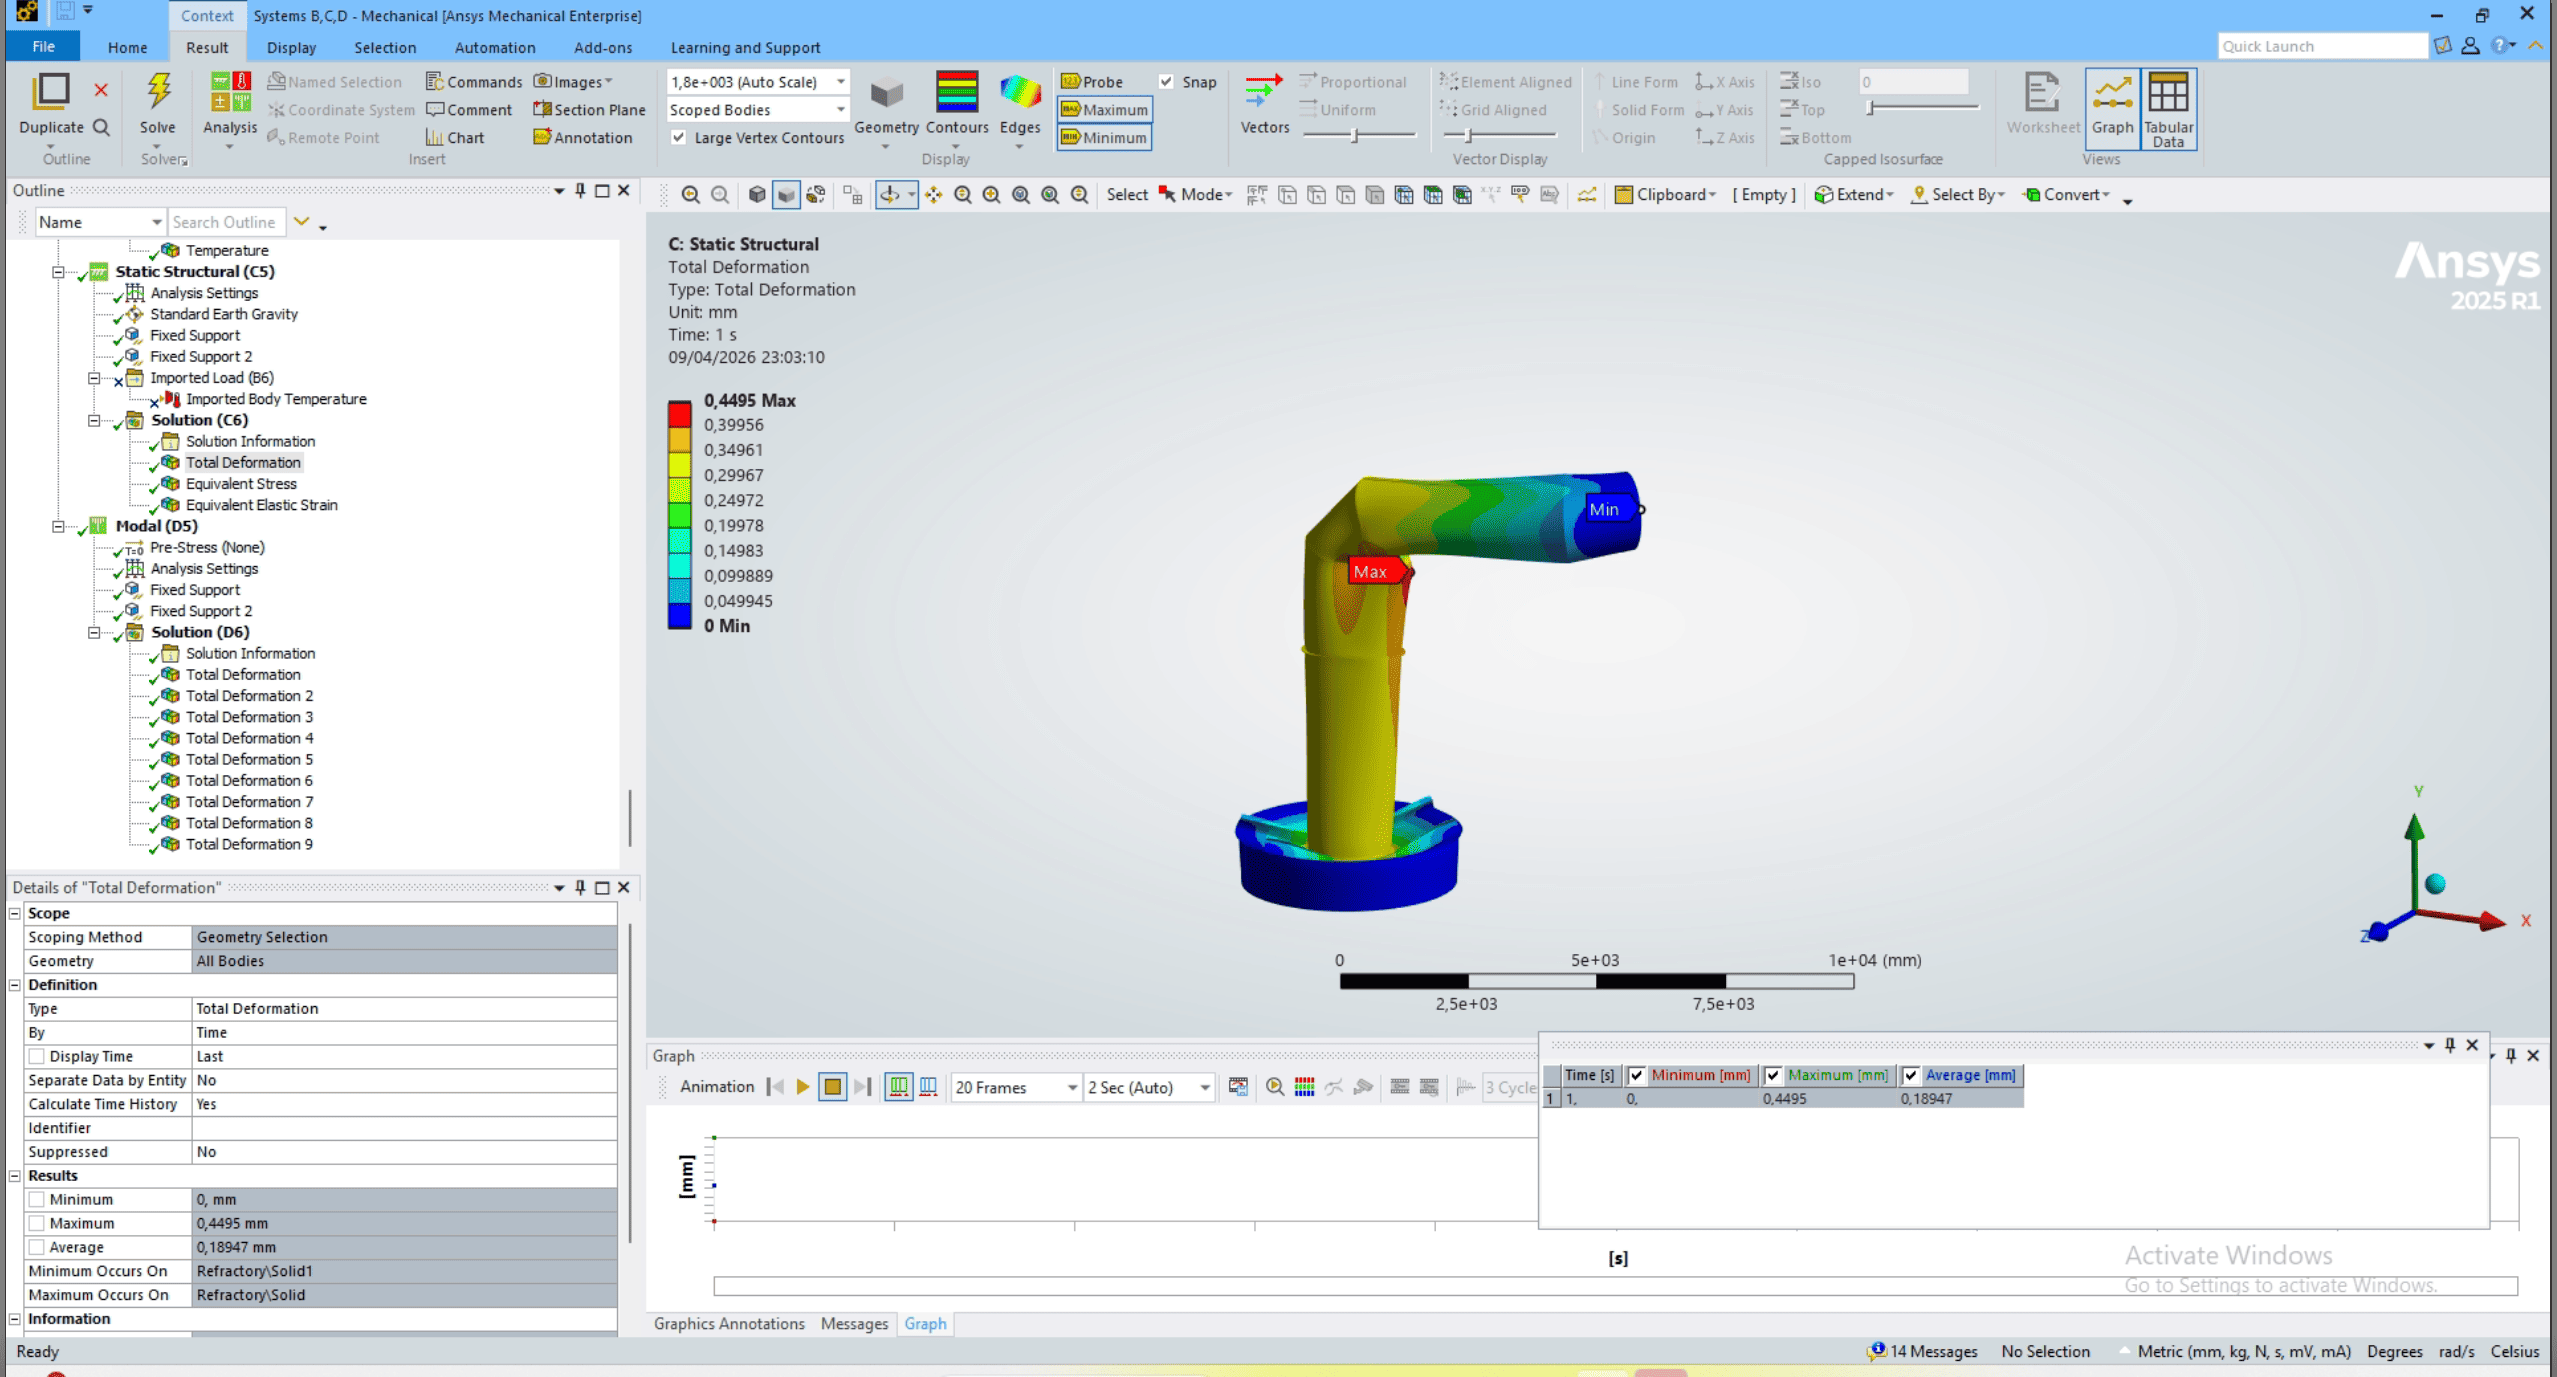Select the Probe tool

(1092, 82)
